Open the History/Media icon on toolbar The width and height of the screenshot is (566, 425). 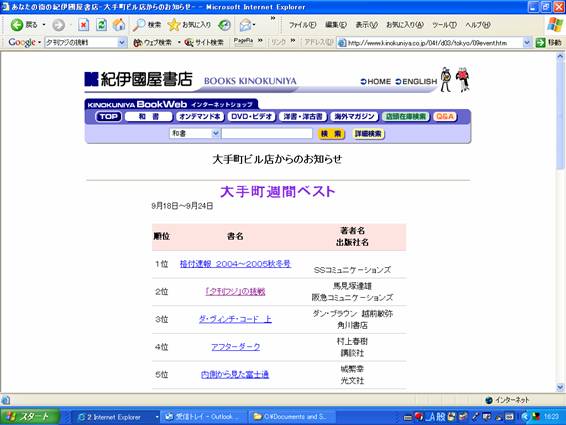[x=225, y=25]
